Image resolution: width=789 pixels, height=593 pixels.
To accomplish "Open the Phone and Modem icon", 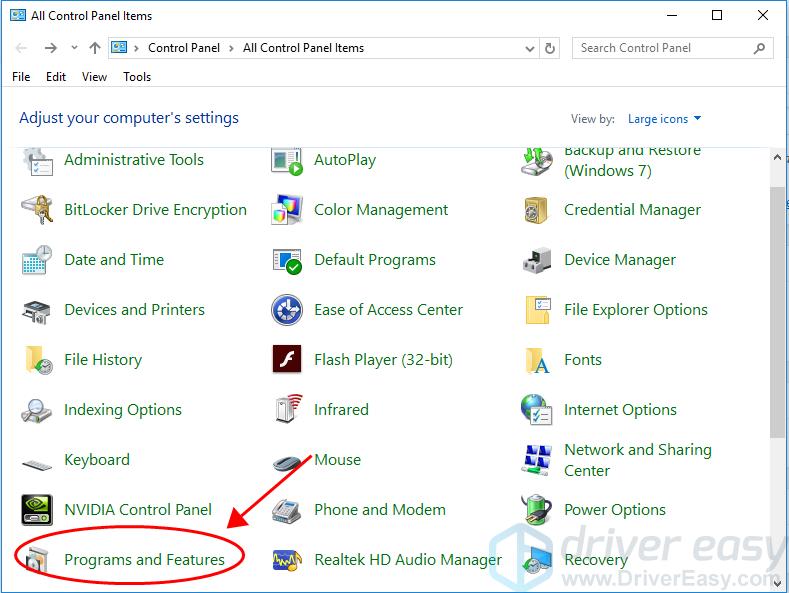I will coord(287,510).
